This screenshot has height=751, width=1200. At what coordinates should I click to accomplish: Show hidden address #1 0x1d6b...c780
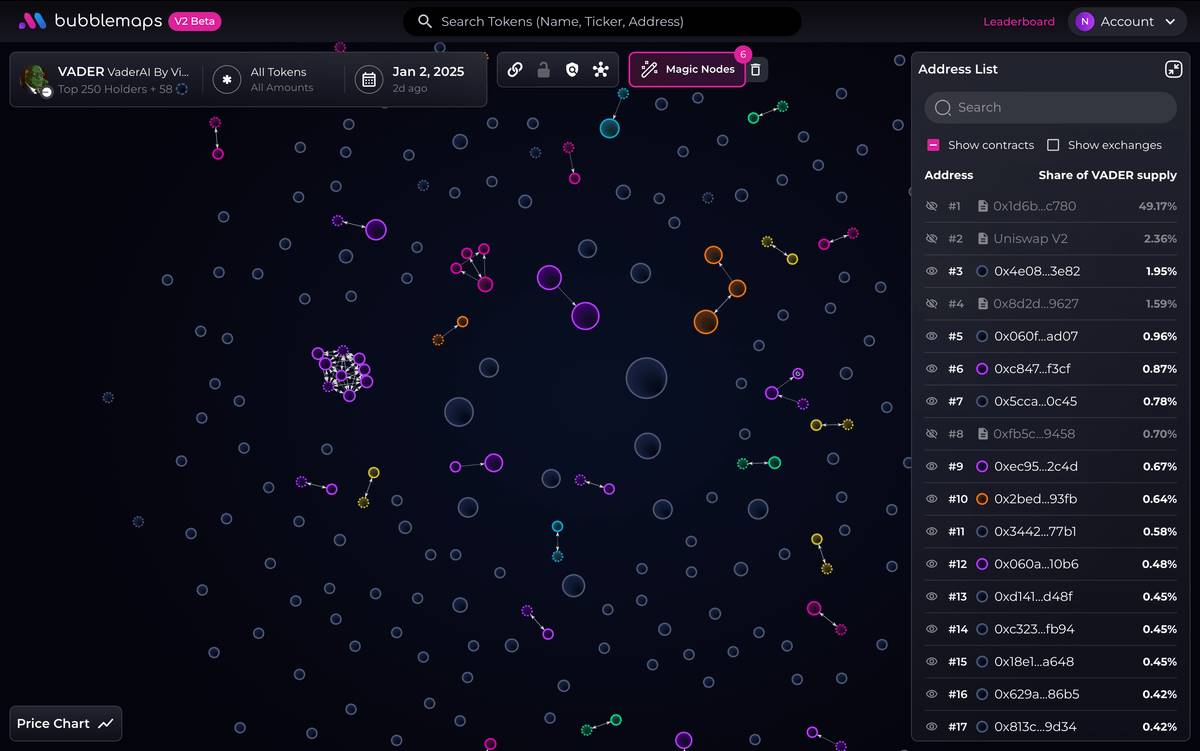[931, 206]
